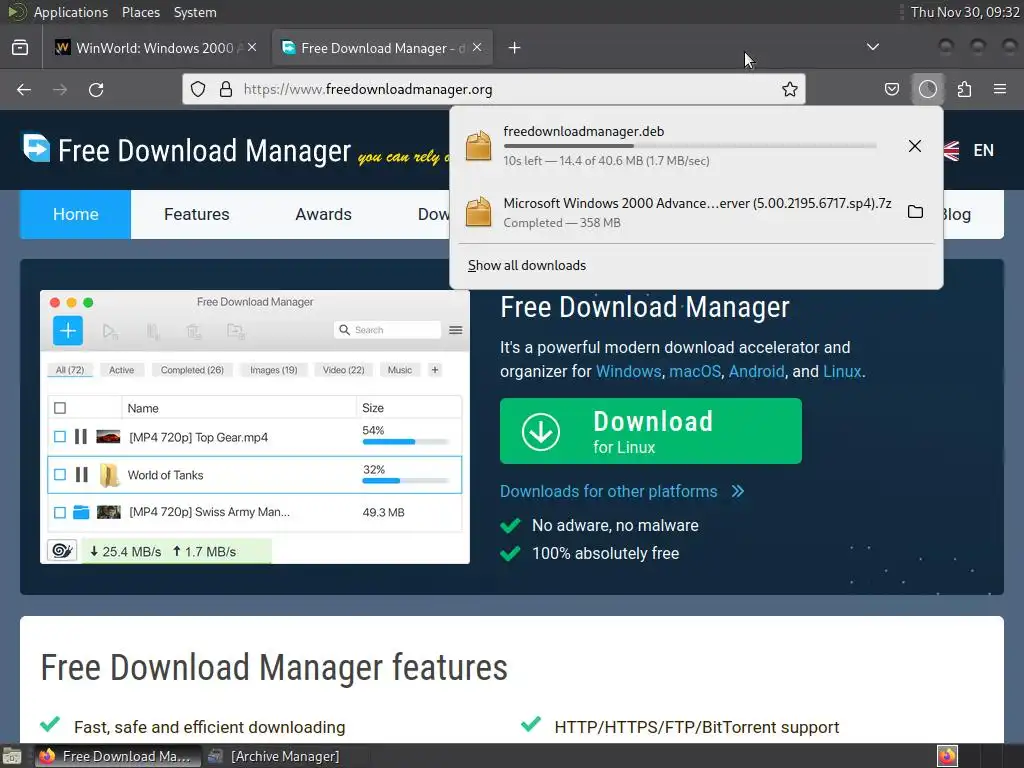
Task: Click the freedownloadmanager.deb file name
Action: [584, 131]
